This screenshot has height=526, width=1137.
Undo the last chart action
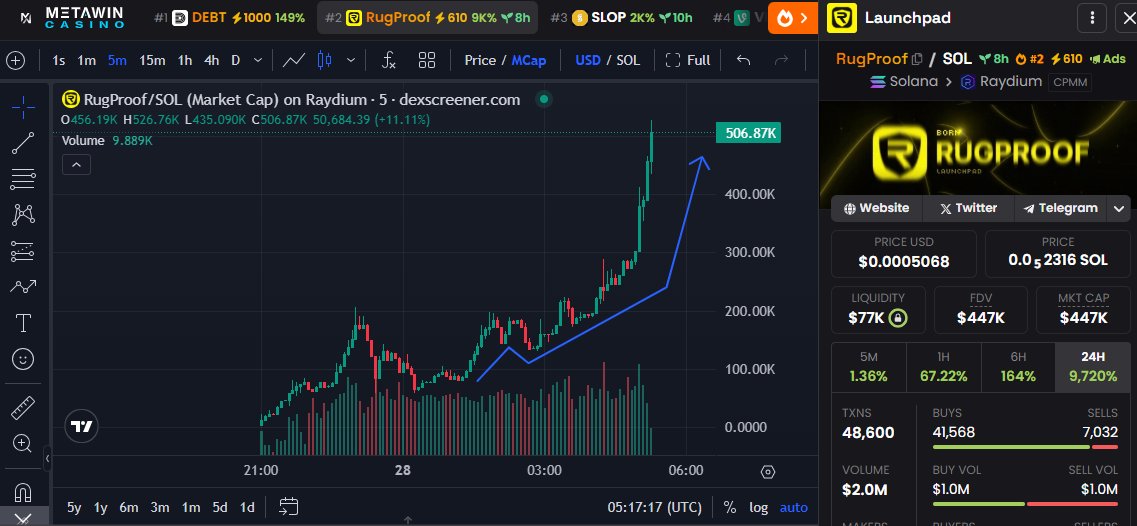tap(743, 60)
